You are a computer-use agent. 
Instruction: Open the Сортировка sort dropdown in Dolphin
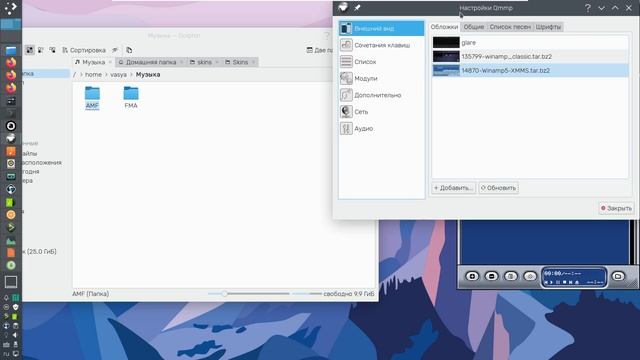84,50
